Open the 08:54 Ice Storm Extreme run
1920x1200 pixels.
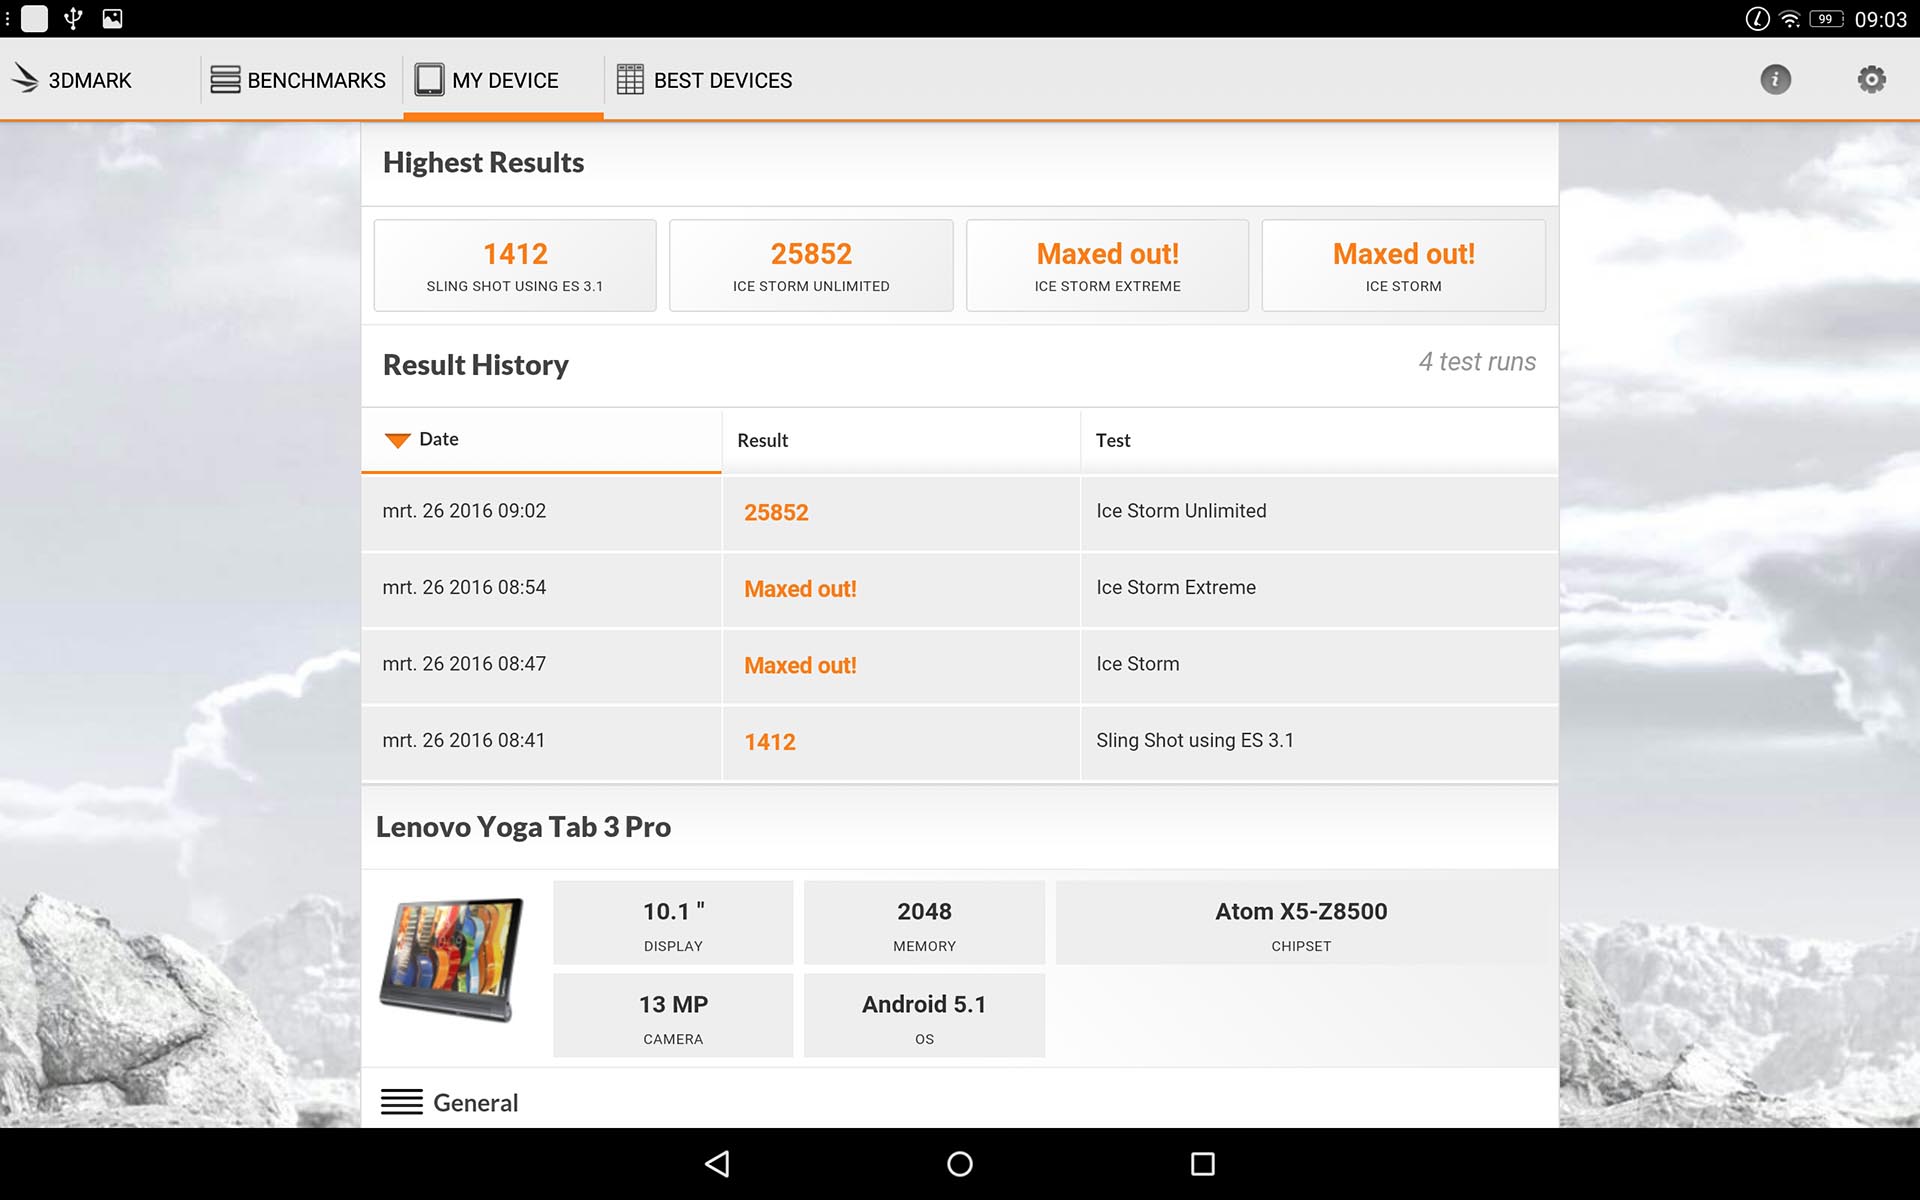pos(959,589)
